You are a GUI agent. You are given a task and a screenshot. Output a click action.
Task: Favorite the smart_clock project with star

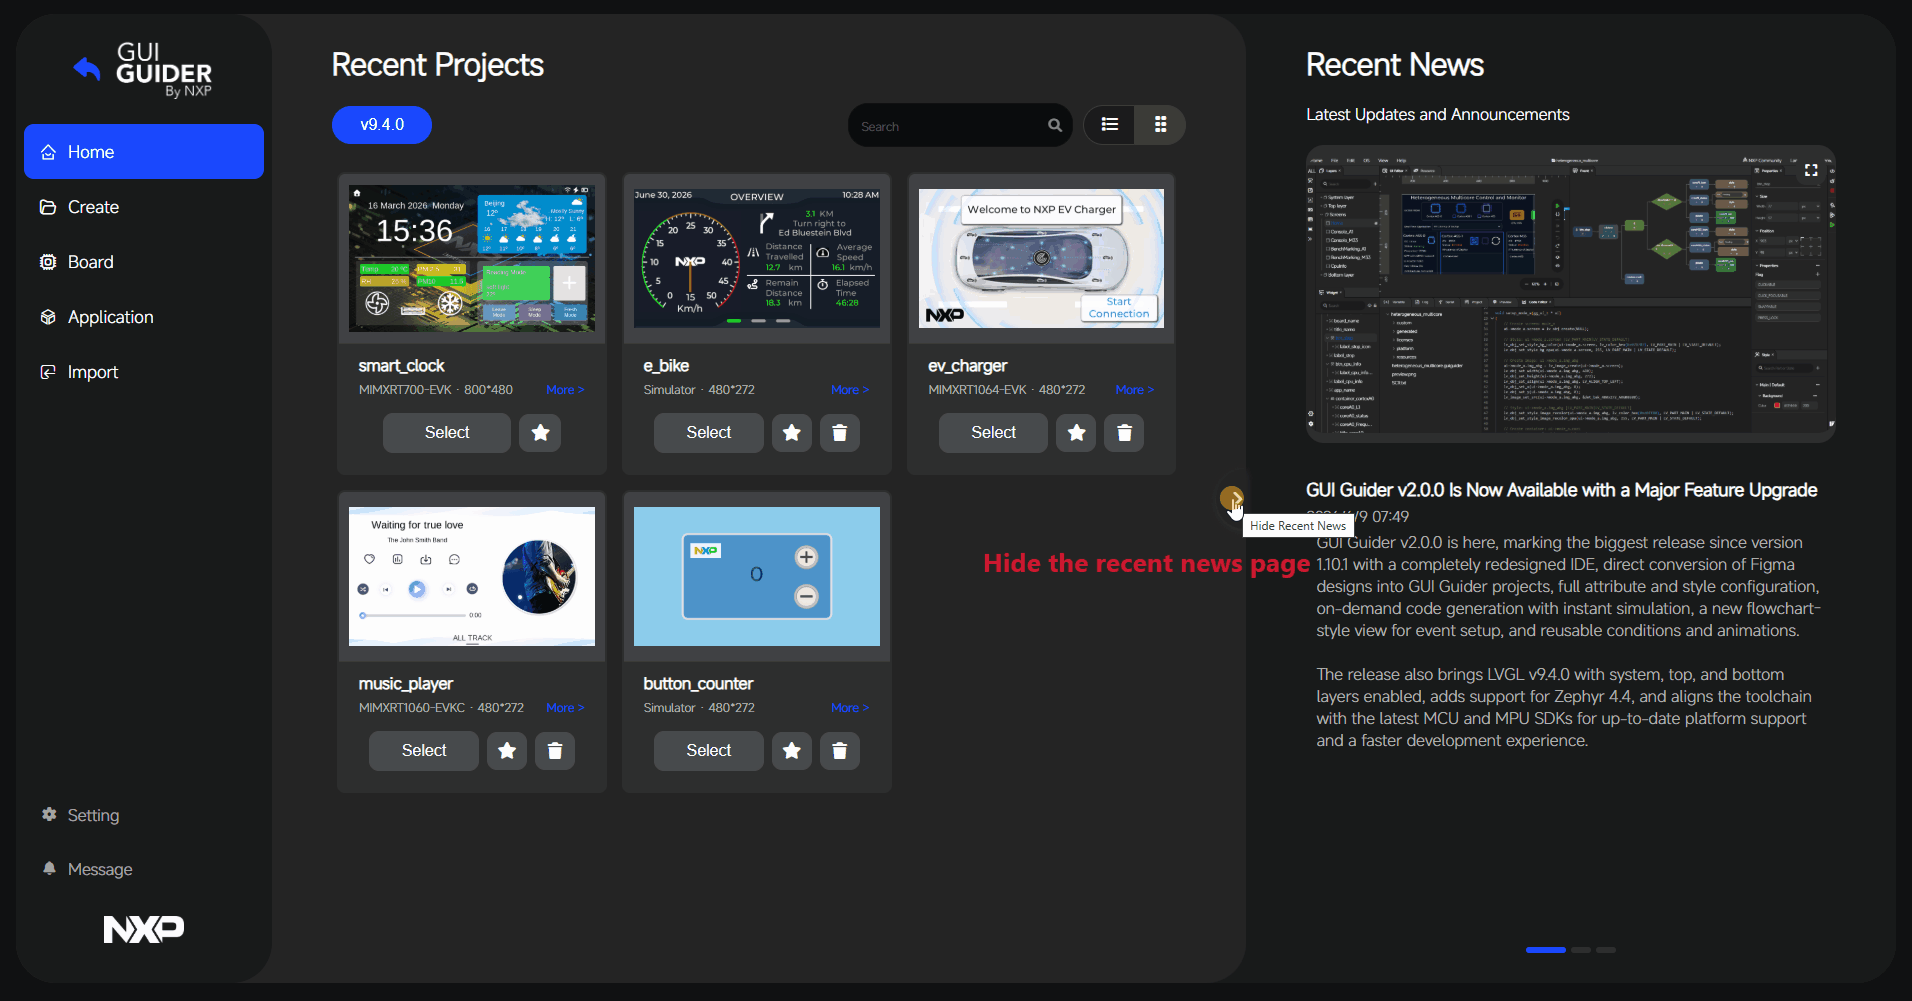tap(540, 433)
